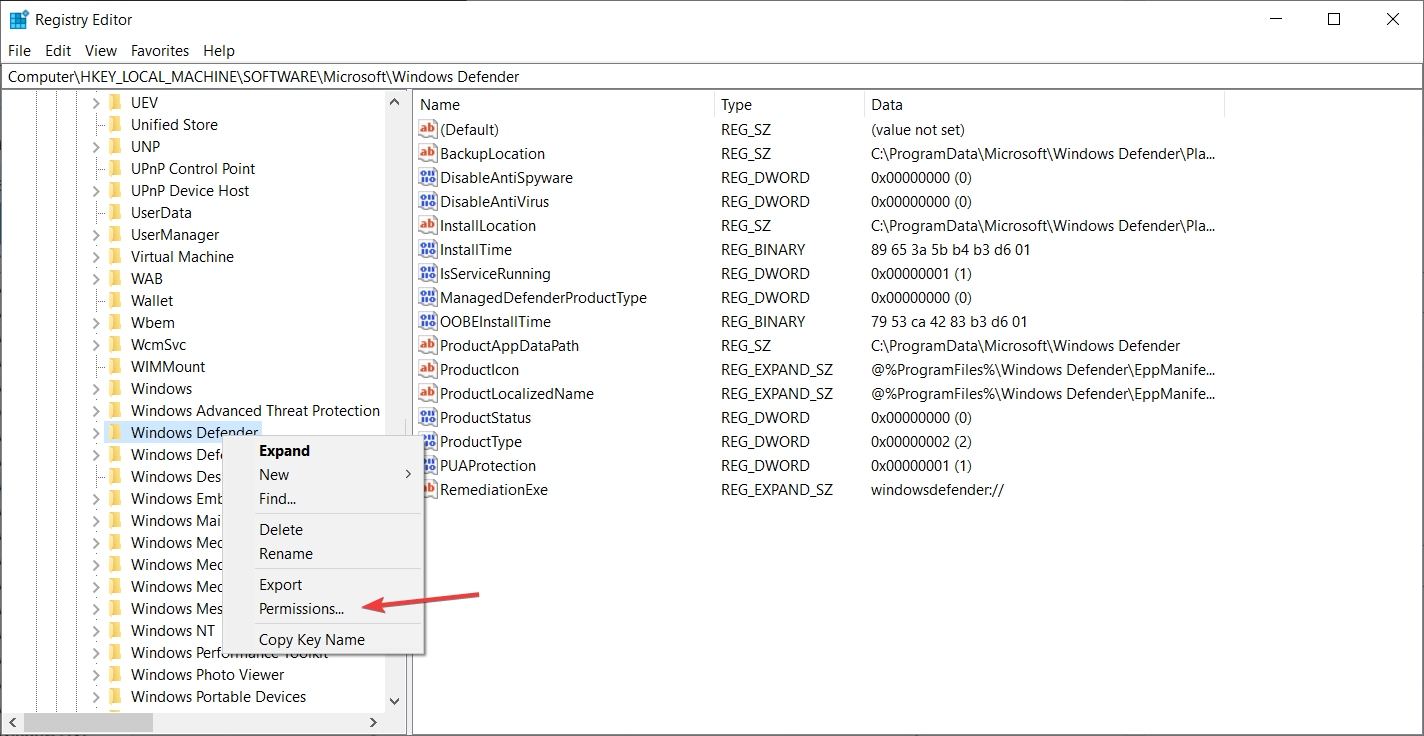1424x736 pixels.
Task: Click the horizontal scrollbar right arrow
Action: point(374,721)
